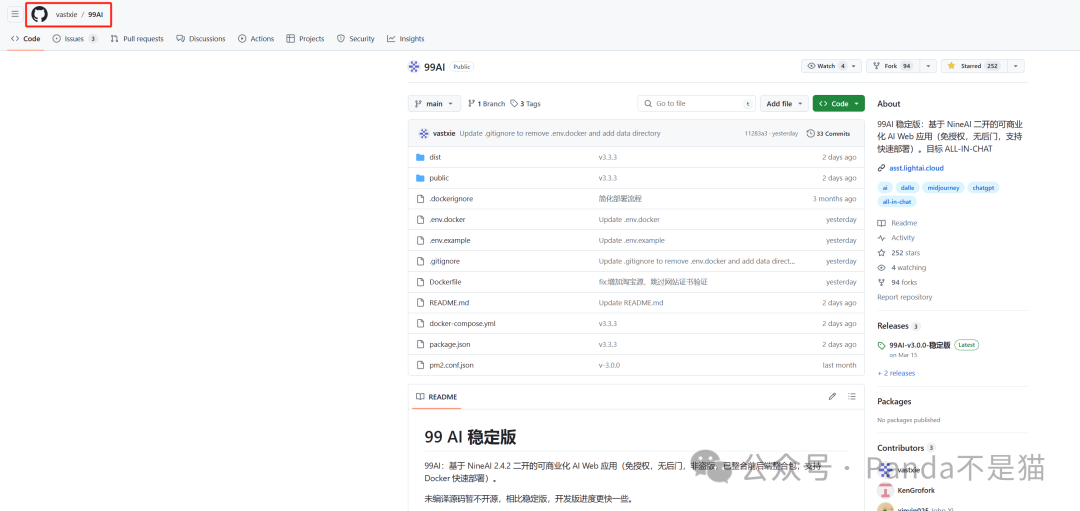View the 252 stars link
The height and width of the screenshot is (511, 1080).
pyautogui.click(x=899, y=253)
